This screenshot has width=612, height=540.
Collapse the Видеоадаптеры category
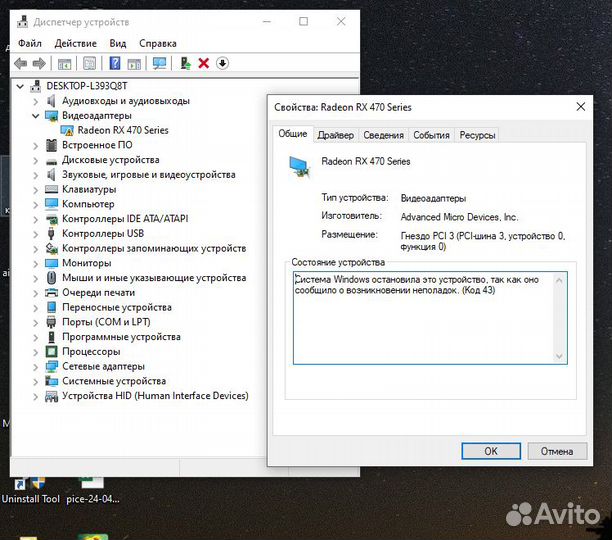[x=36, y=115]
